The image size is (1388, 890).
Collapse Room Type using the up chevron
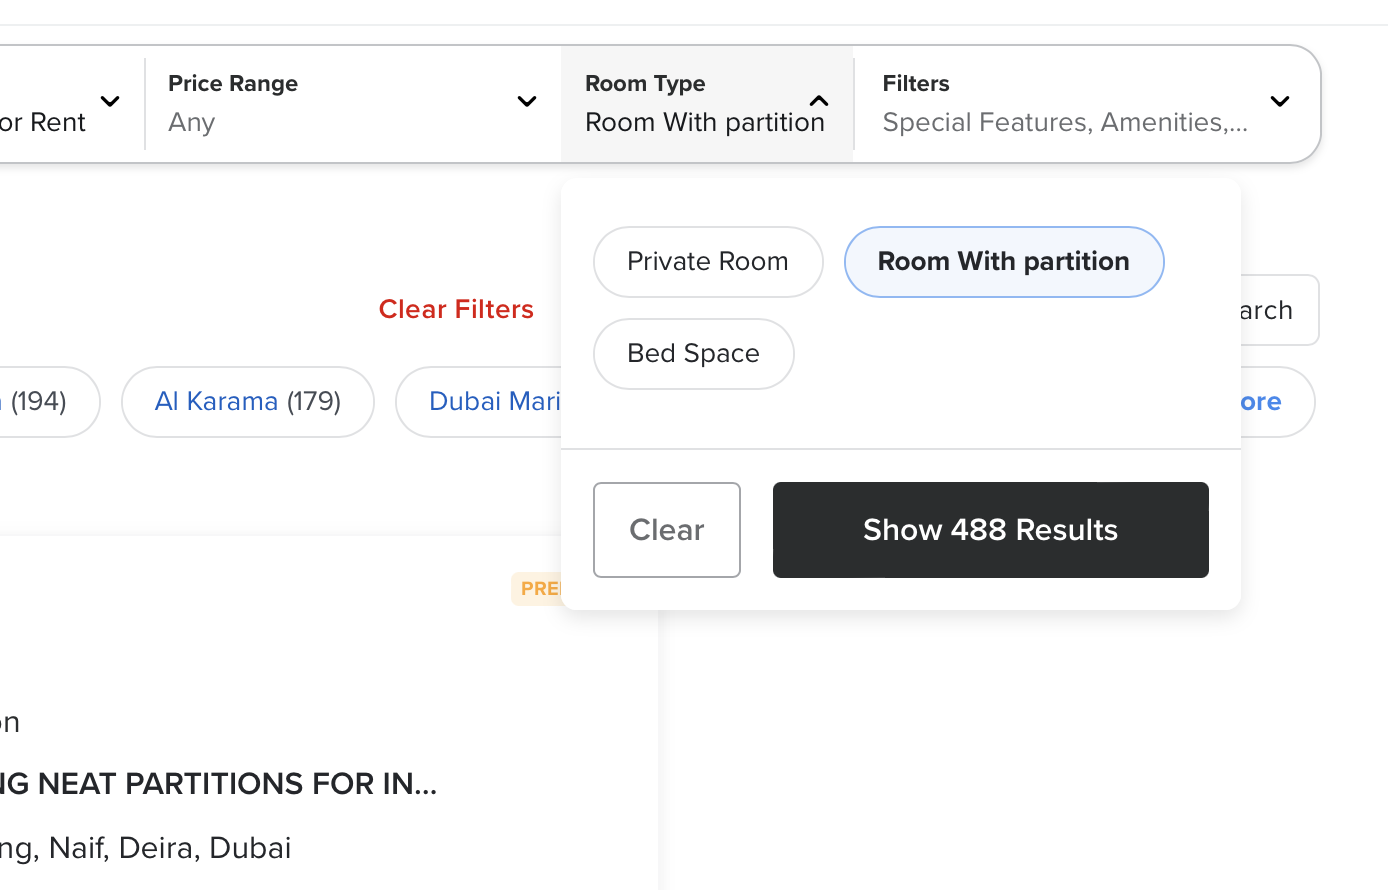[x=819, y=101]
